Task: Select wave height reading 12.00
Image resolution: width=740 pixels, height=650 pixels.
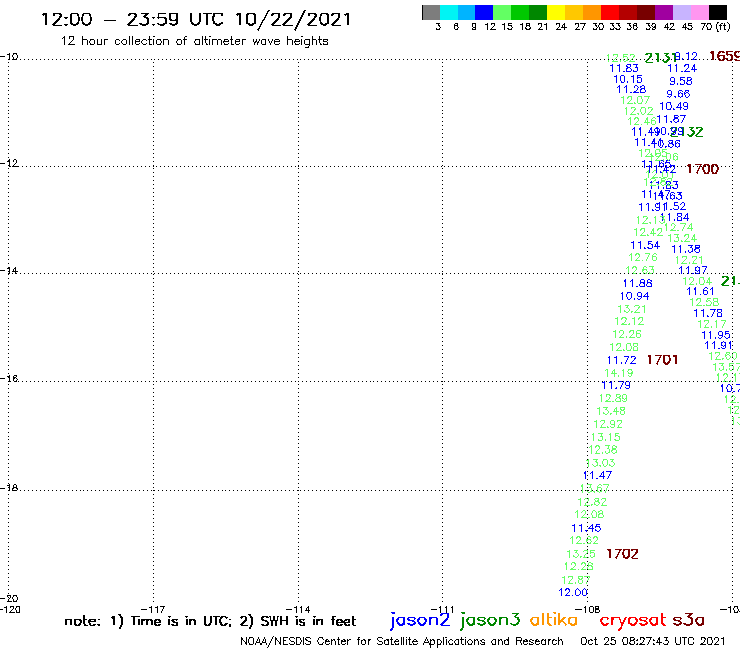Action: tap(573, 592)
